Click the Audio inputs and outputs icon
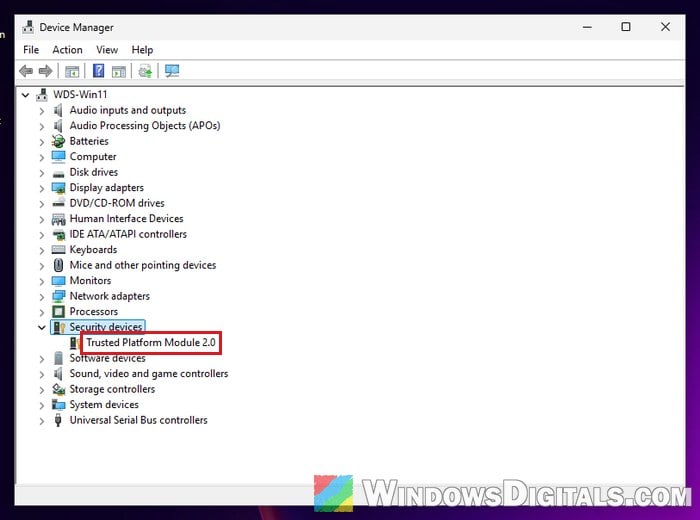Viewport: 700px width, 520px height. tap(58, 110)
